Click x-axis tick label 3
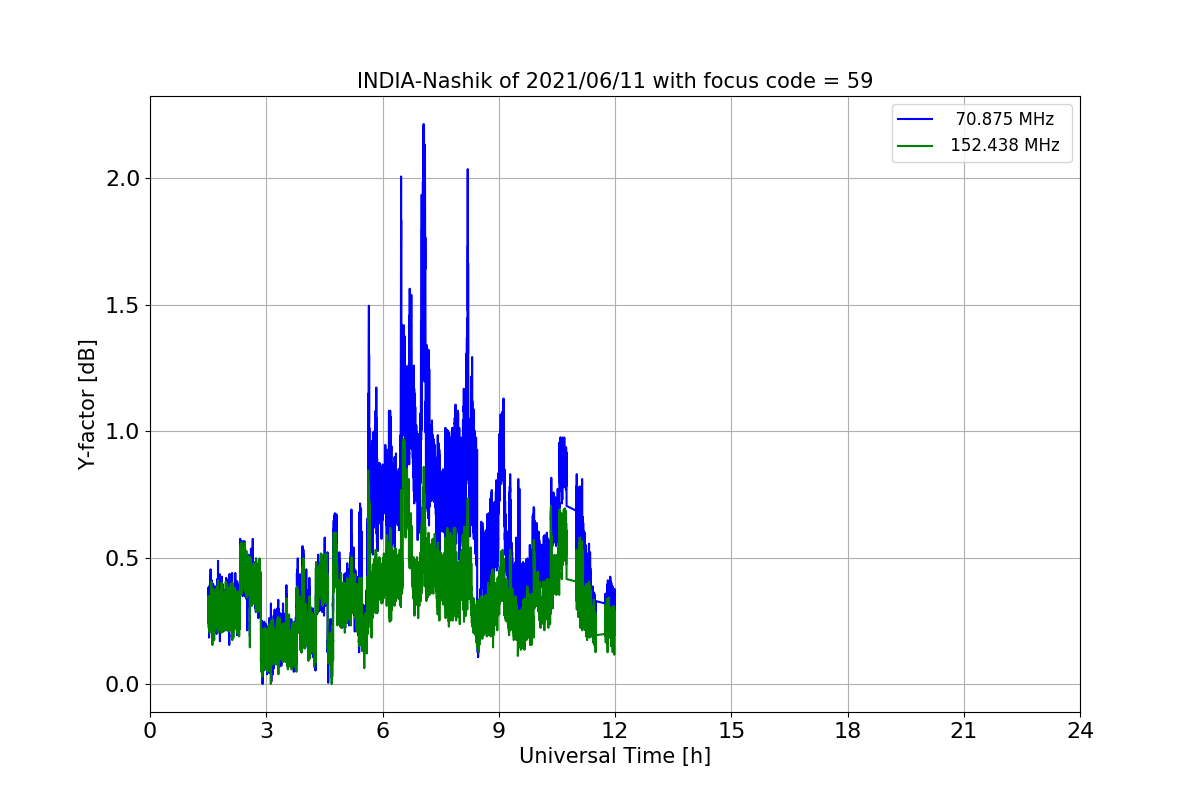The image size is (1200, 800). point(266,730)
